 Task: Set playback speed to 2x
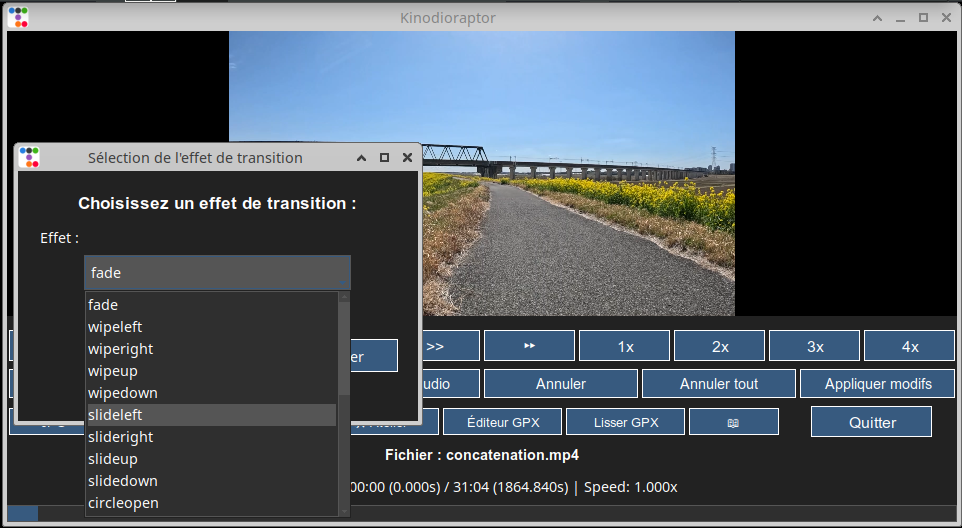pyautogui.click(x=720, y=346)
